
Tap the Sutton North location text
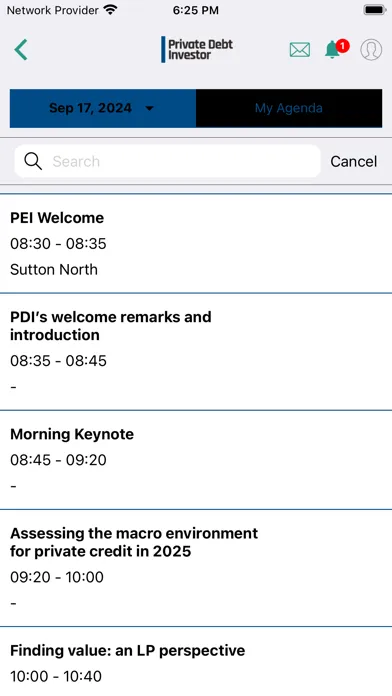pos(54,269)
